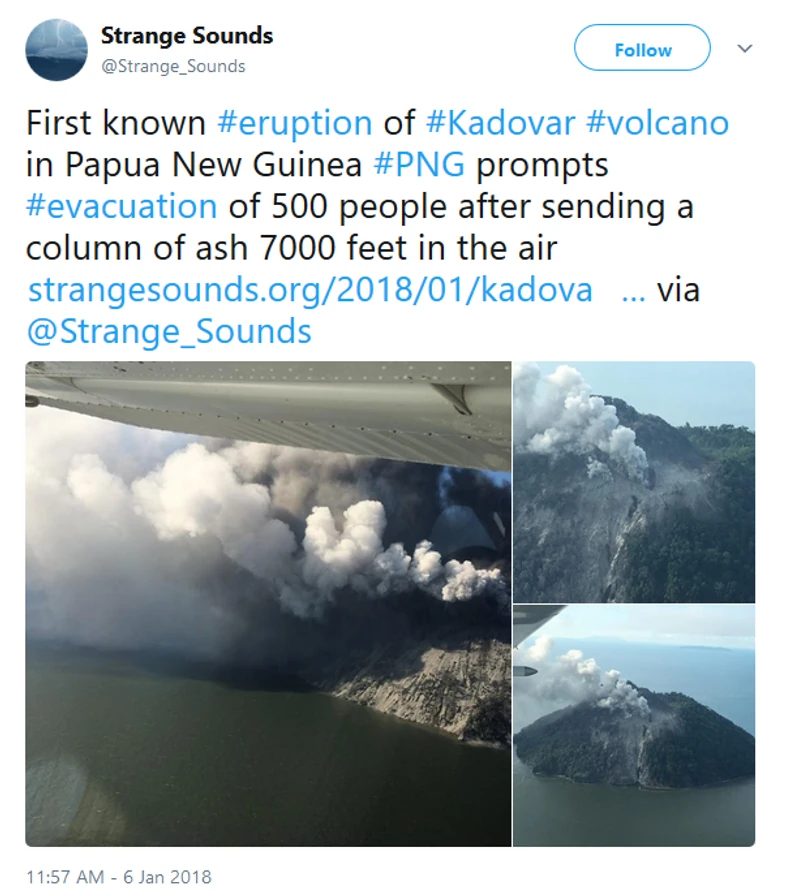This screenshot has height=892, width=790.
Task: View top-right close-up volcano slope photo
Action: click(634, 482)
